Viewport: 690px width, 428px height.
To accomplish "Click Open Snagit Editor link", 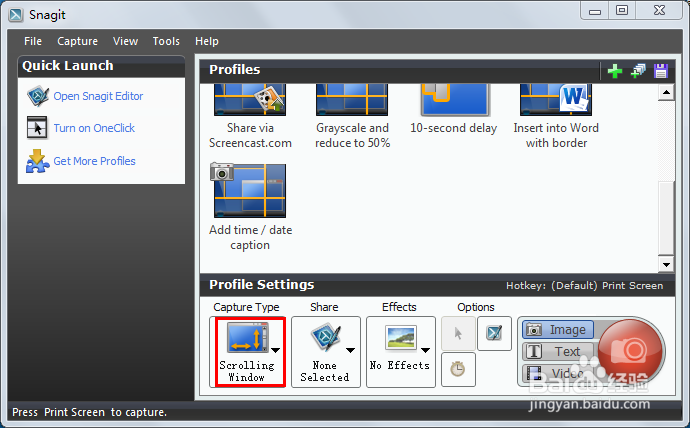I will coord(98,96).
